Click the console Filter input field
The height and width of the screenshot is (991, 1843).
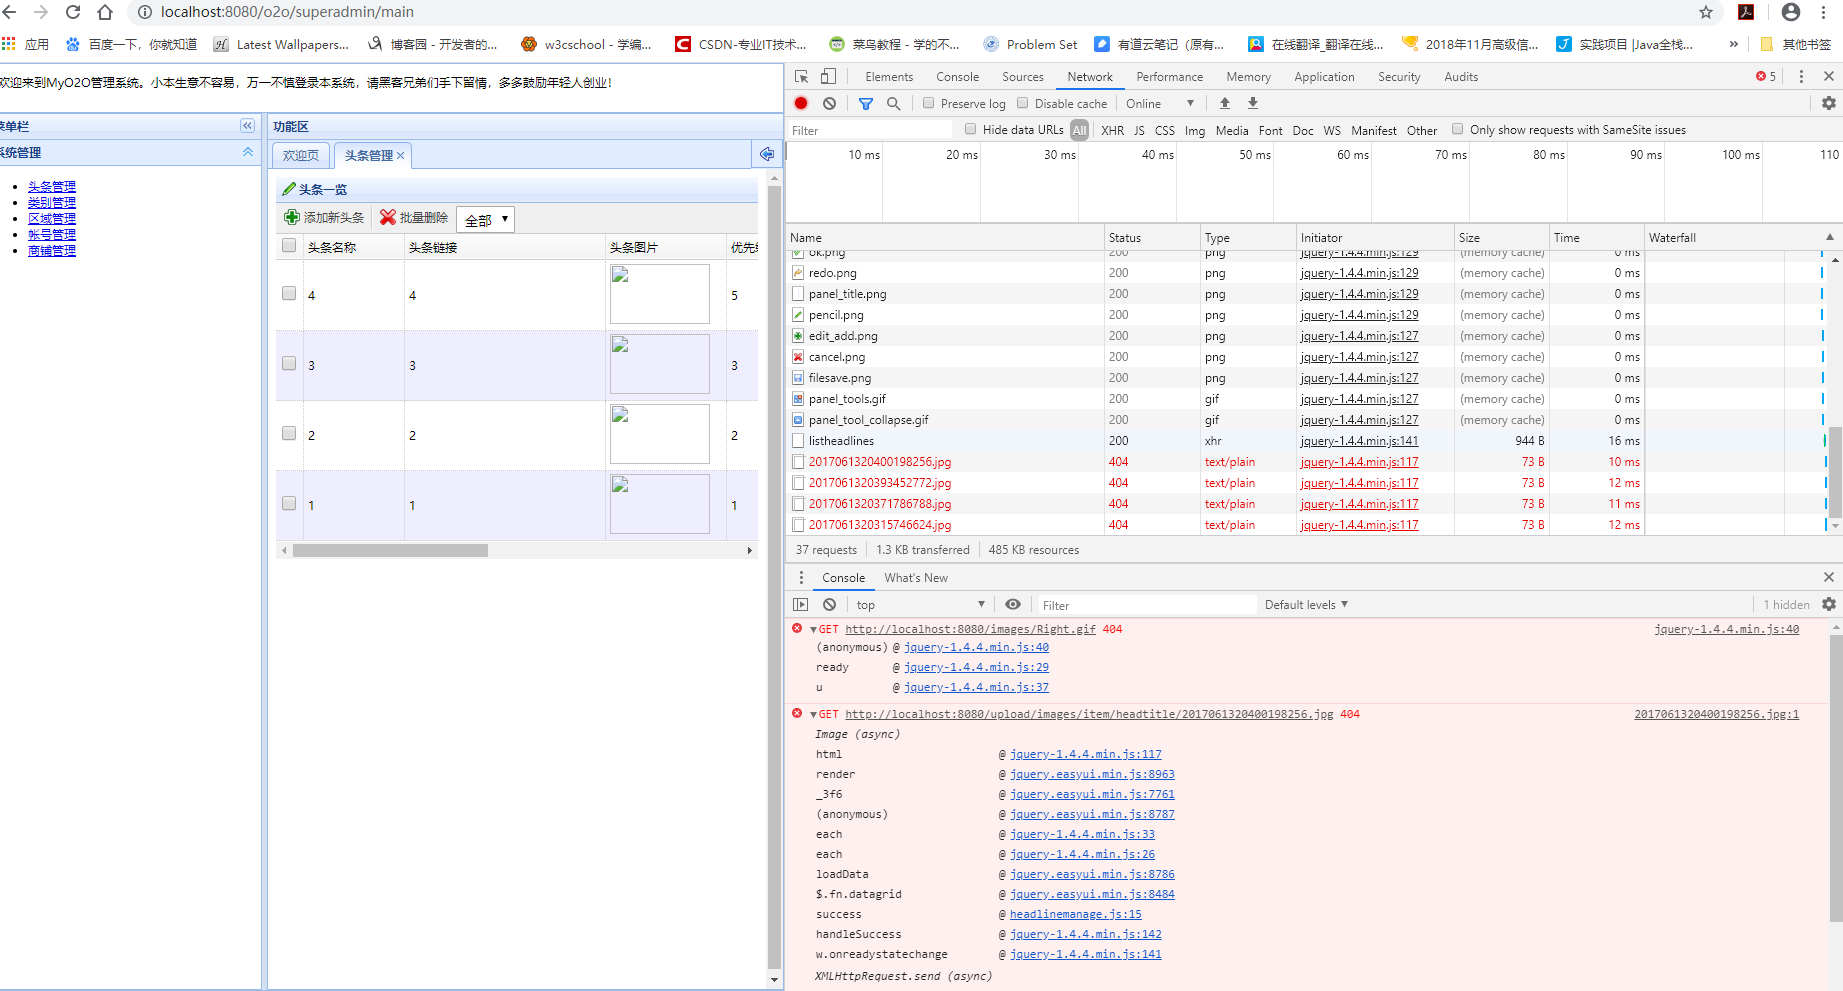point(1146,604)
